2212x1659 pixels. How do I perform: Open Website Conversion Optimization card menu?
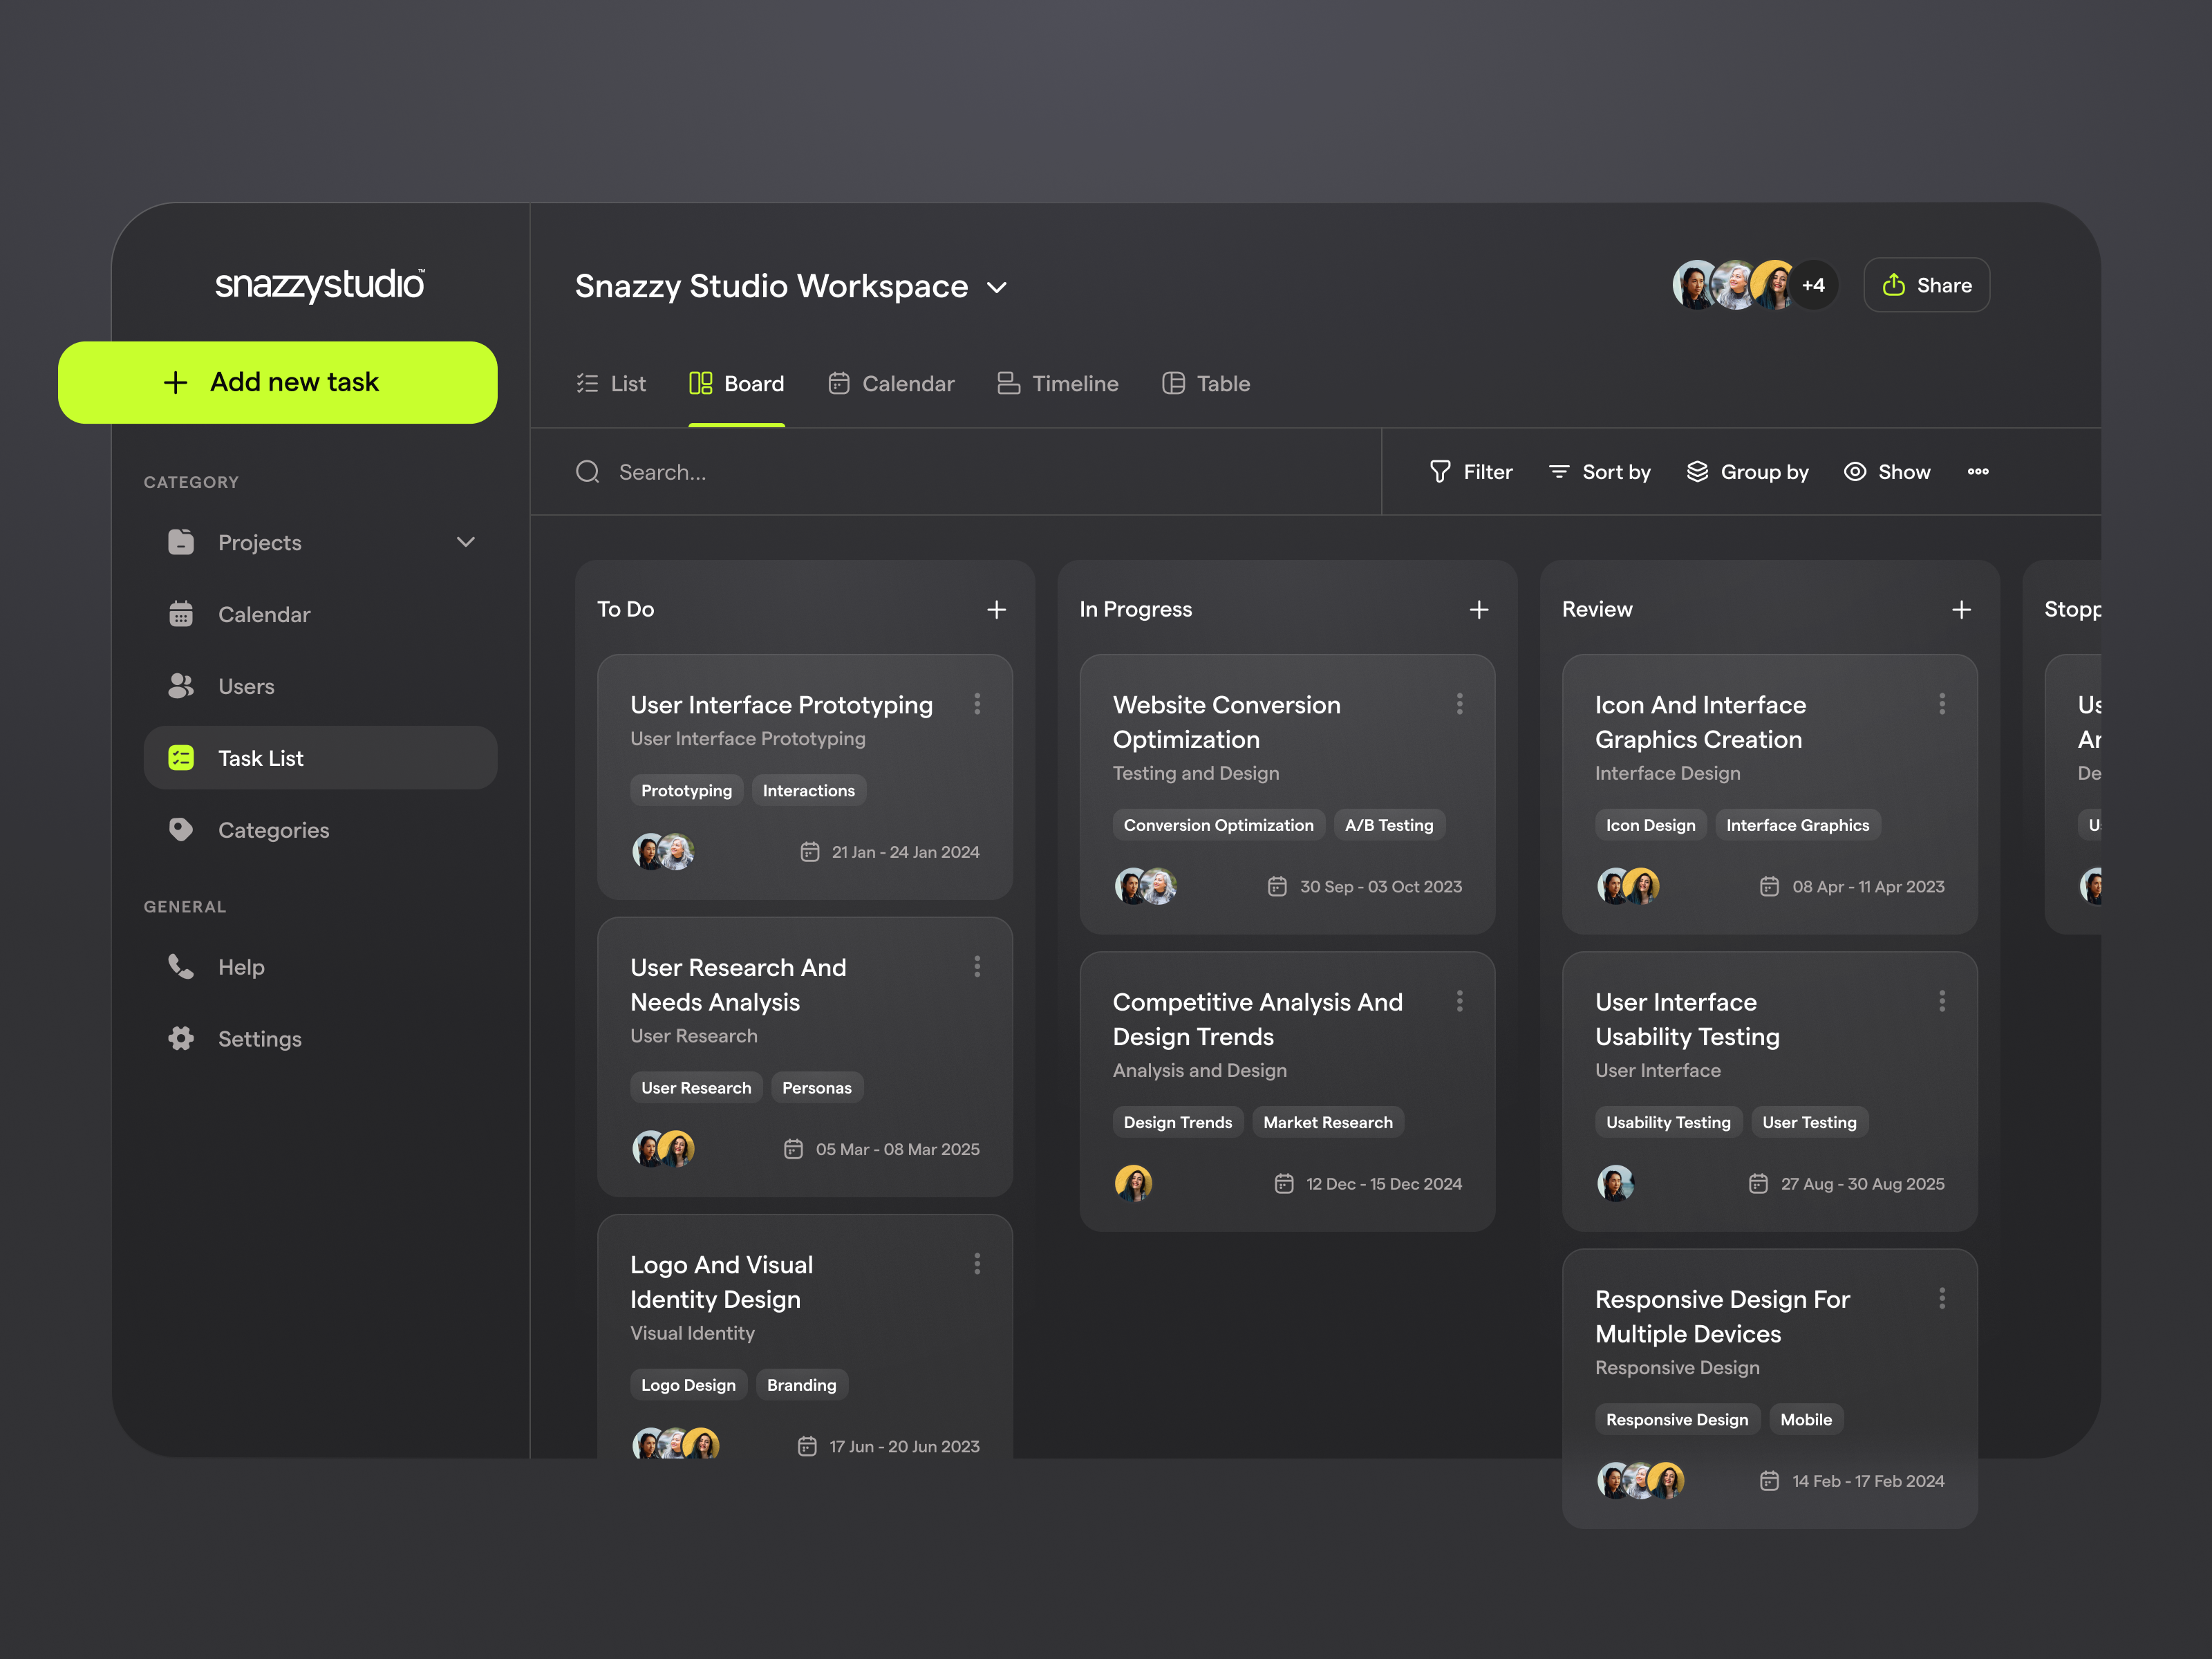click(x=1460, y=704)
